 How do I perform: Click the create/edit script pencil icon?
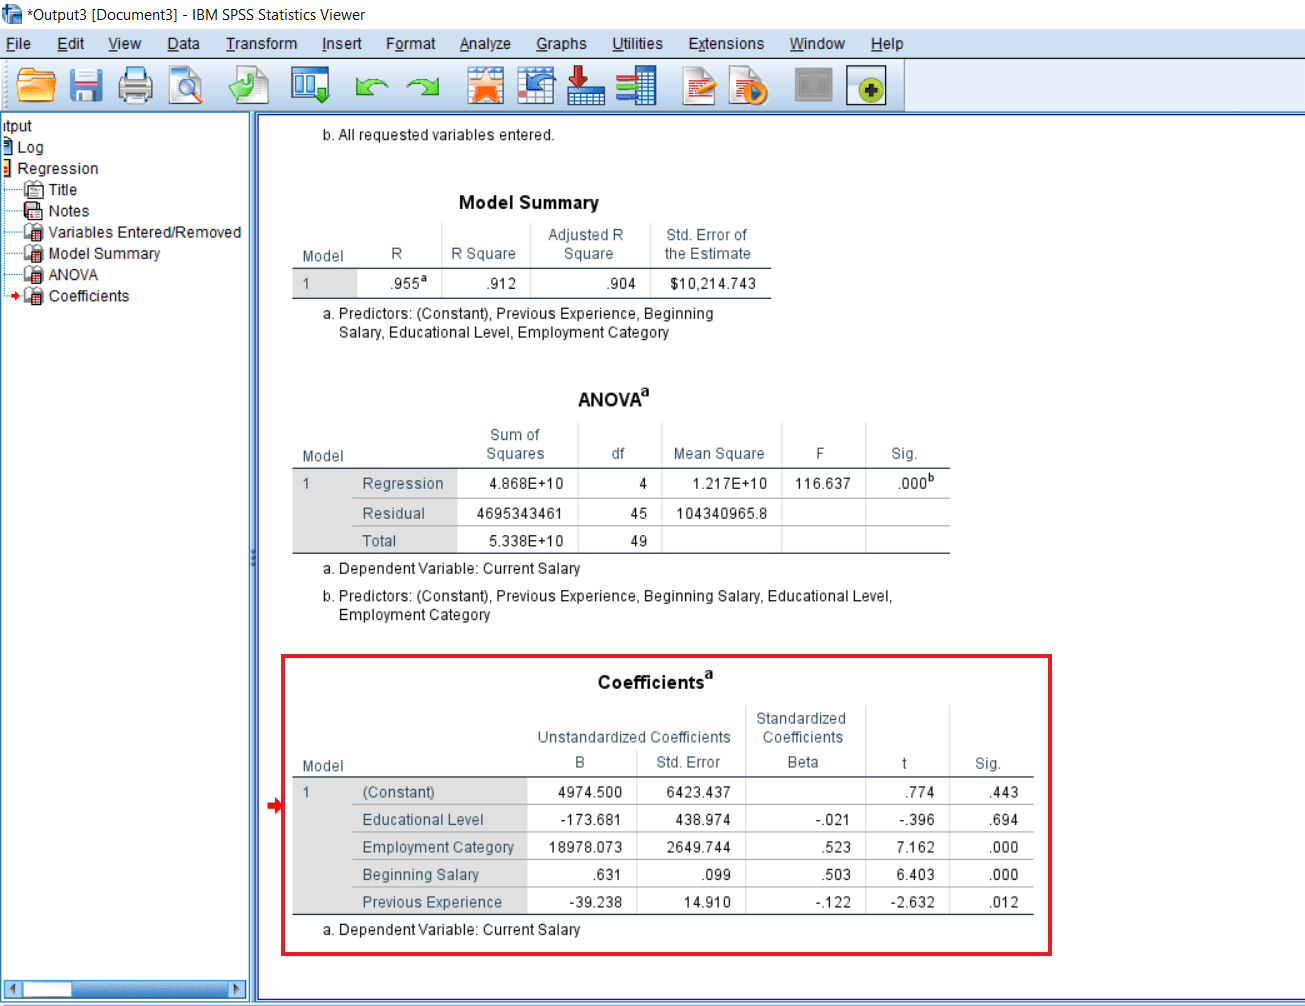[699, 86]
